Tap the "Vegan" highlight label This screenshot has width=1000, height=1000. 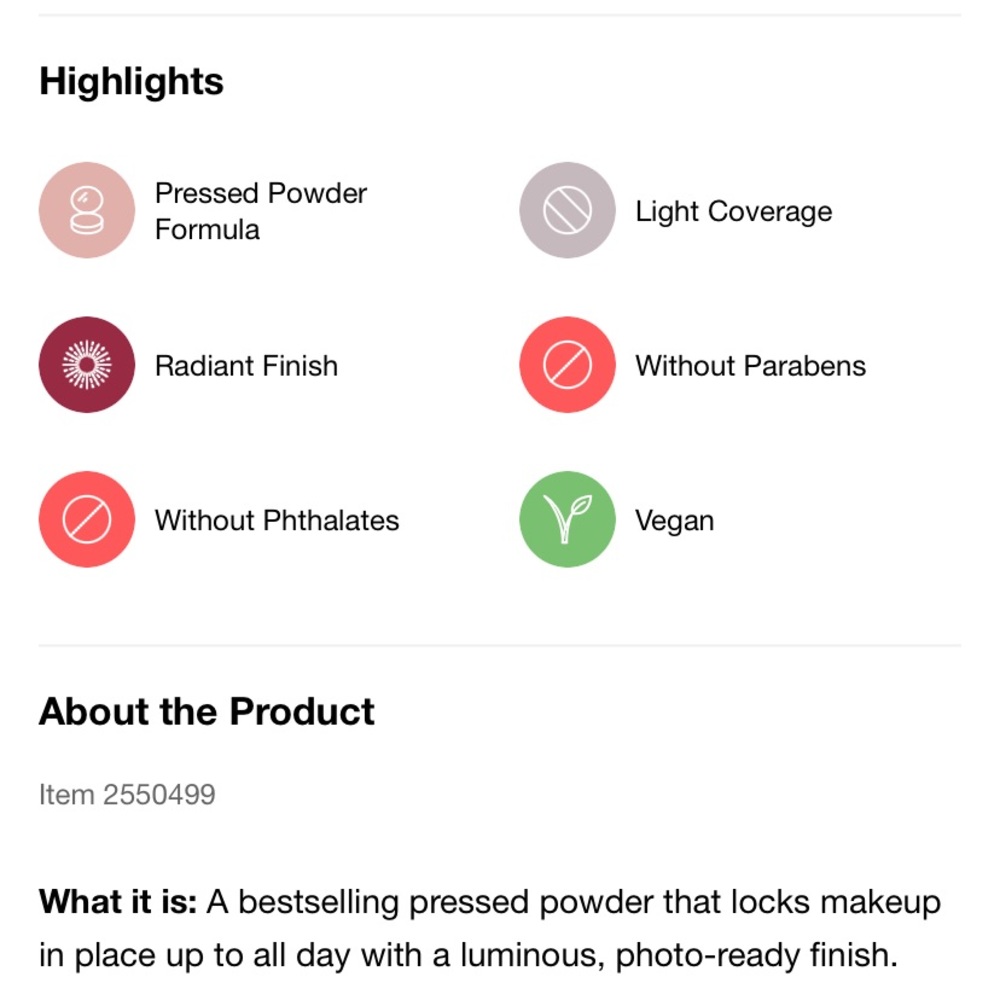pos(674,521)
